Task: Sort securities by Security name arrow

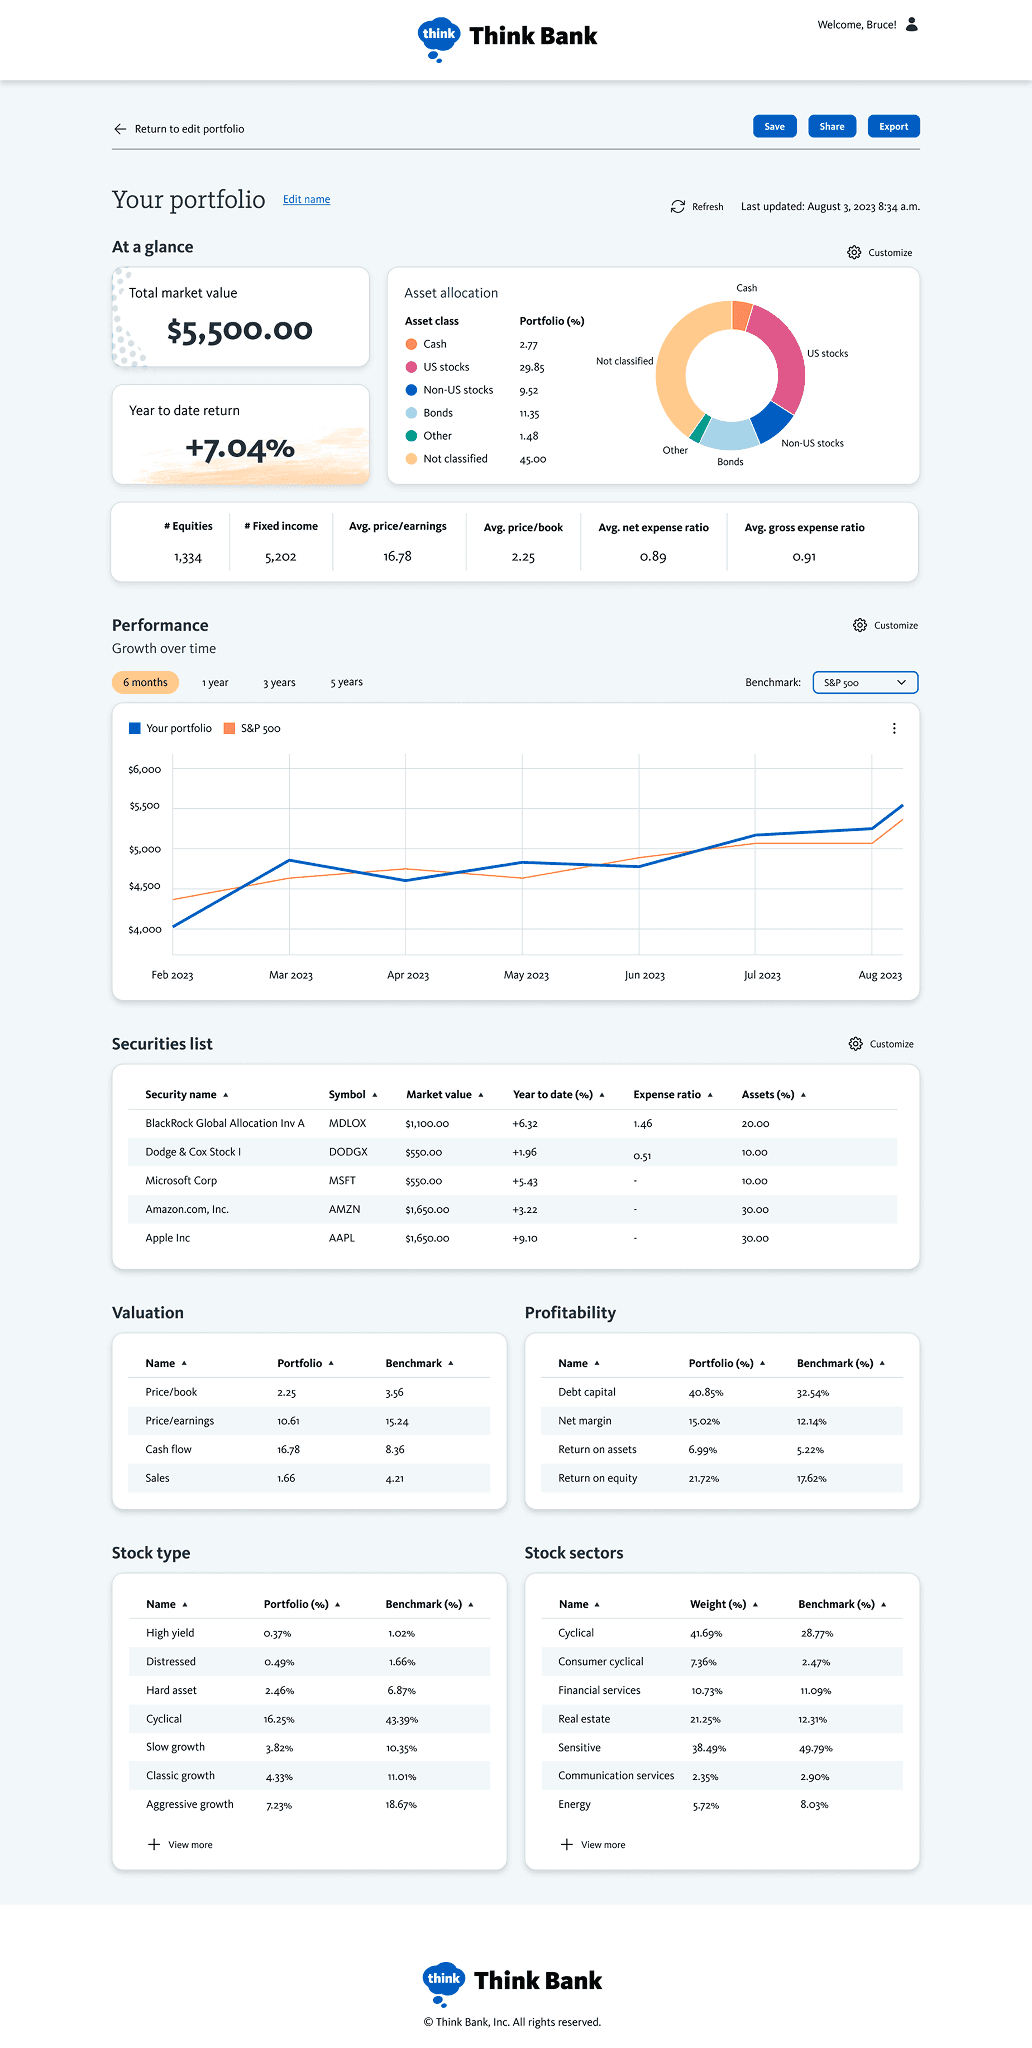Action: (226, 1095)
